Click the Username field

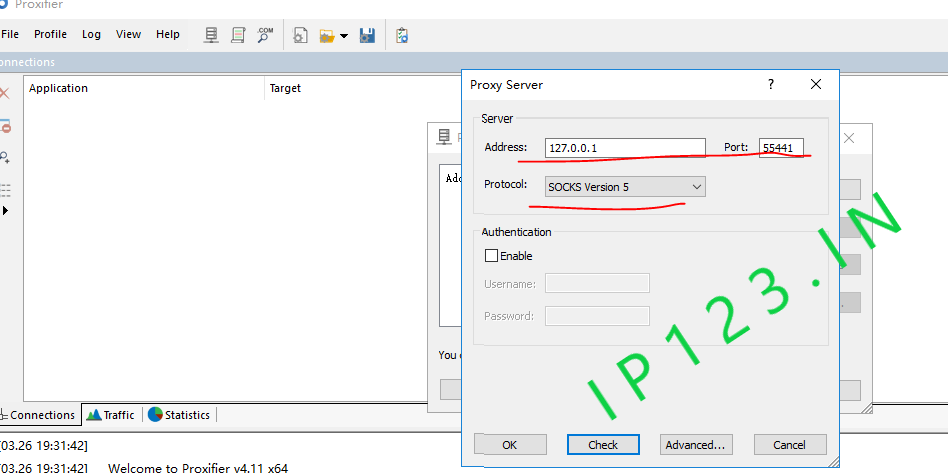pyautogui.click(x=597, y=283)
